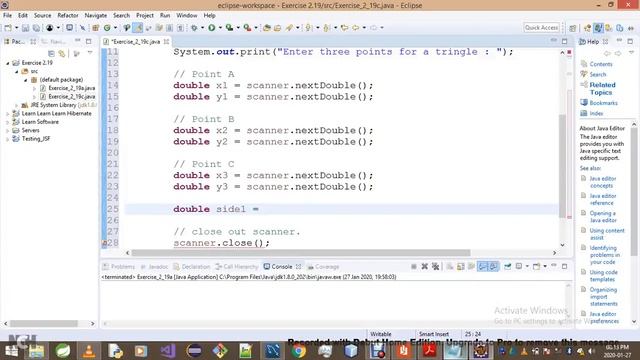Click the New Java Package icon
Screen dimensions: 640x360
tap(96, 28)
